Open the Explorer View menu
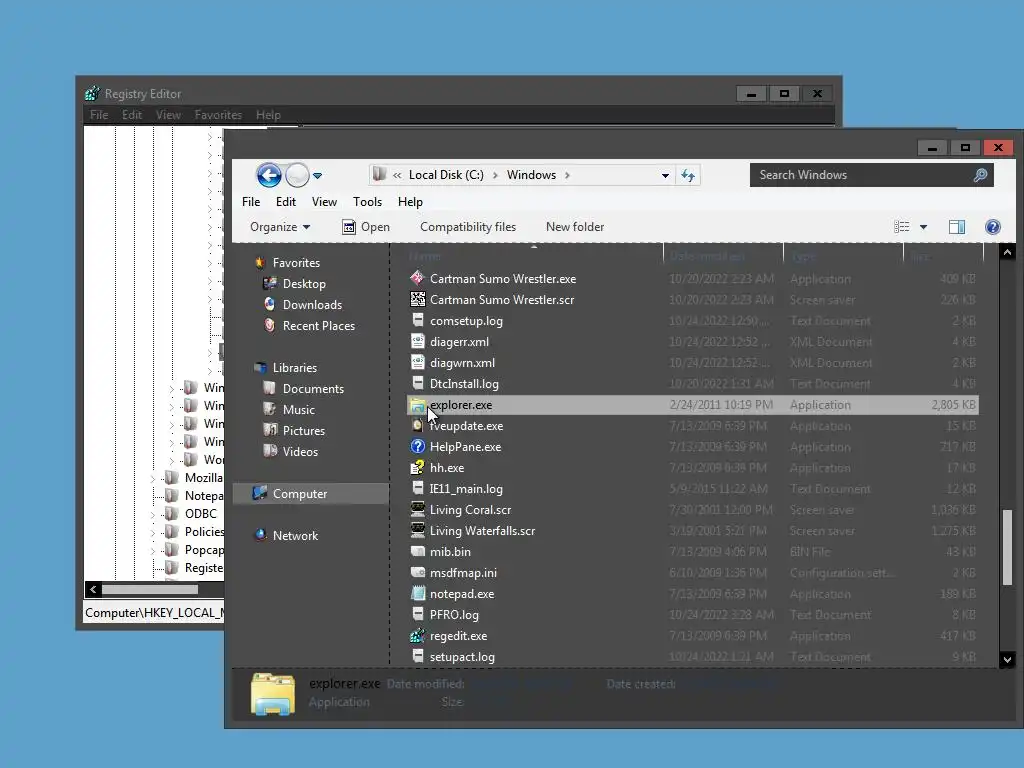This screenshot has width=1024, height=768. click(324, 202)
